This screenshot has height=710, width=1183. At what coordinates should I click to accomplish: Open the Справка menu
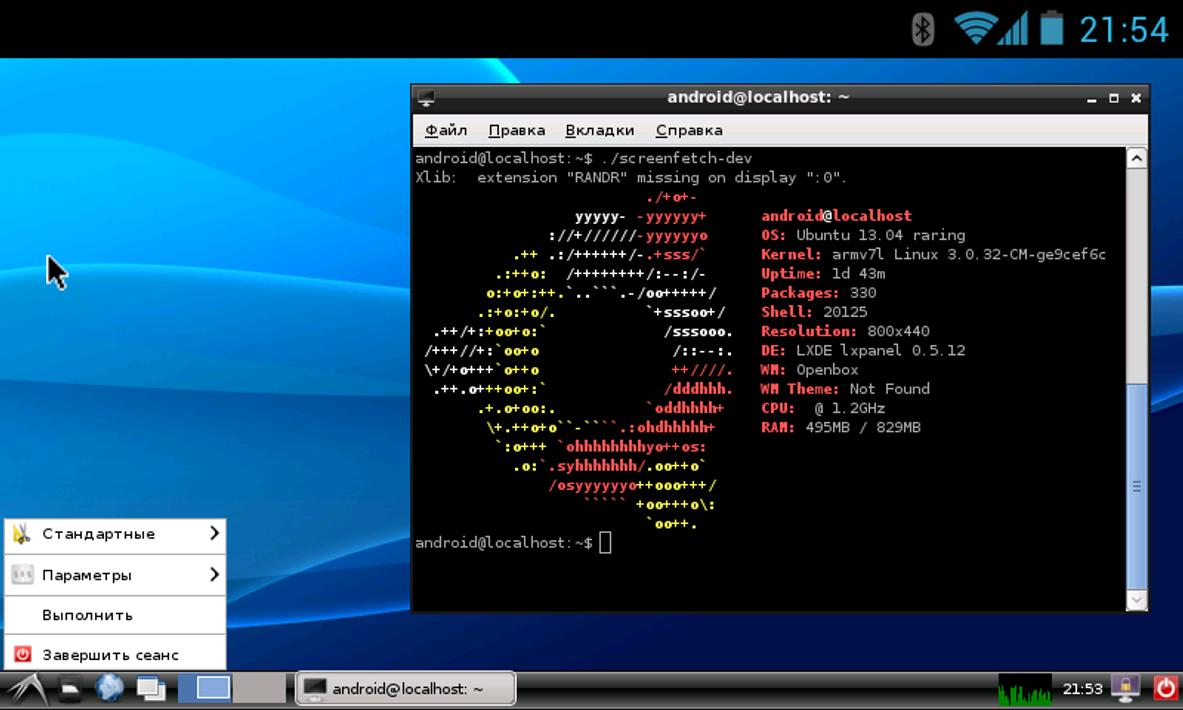[x=689, y=130]
